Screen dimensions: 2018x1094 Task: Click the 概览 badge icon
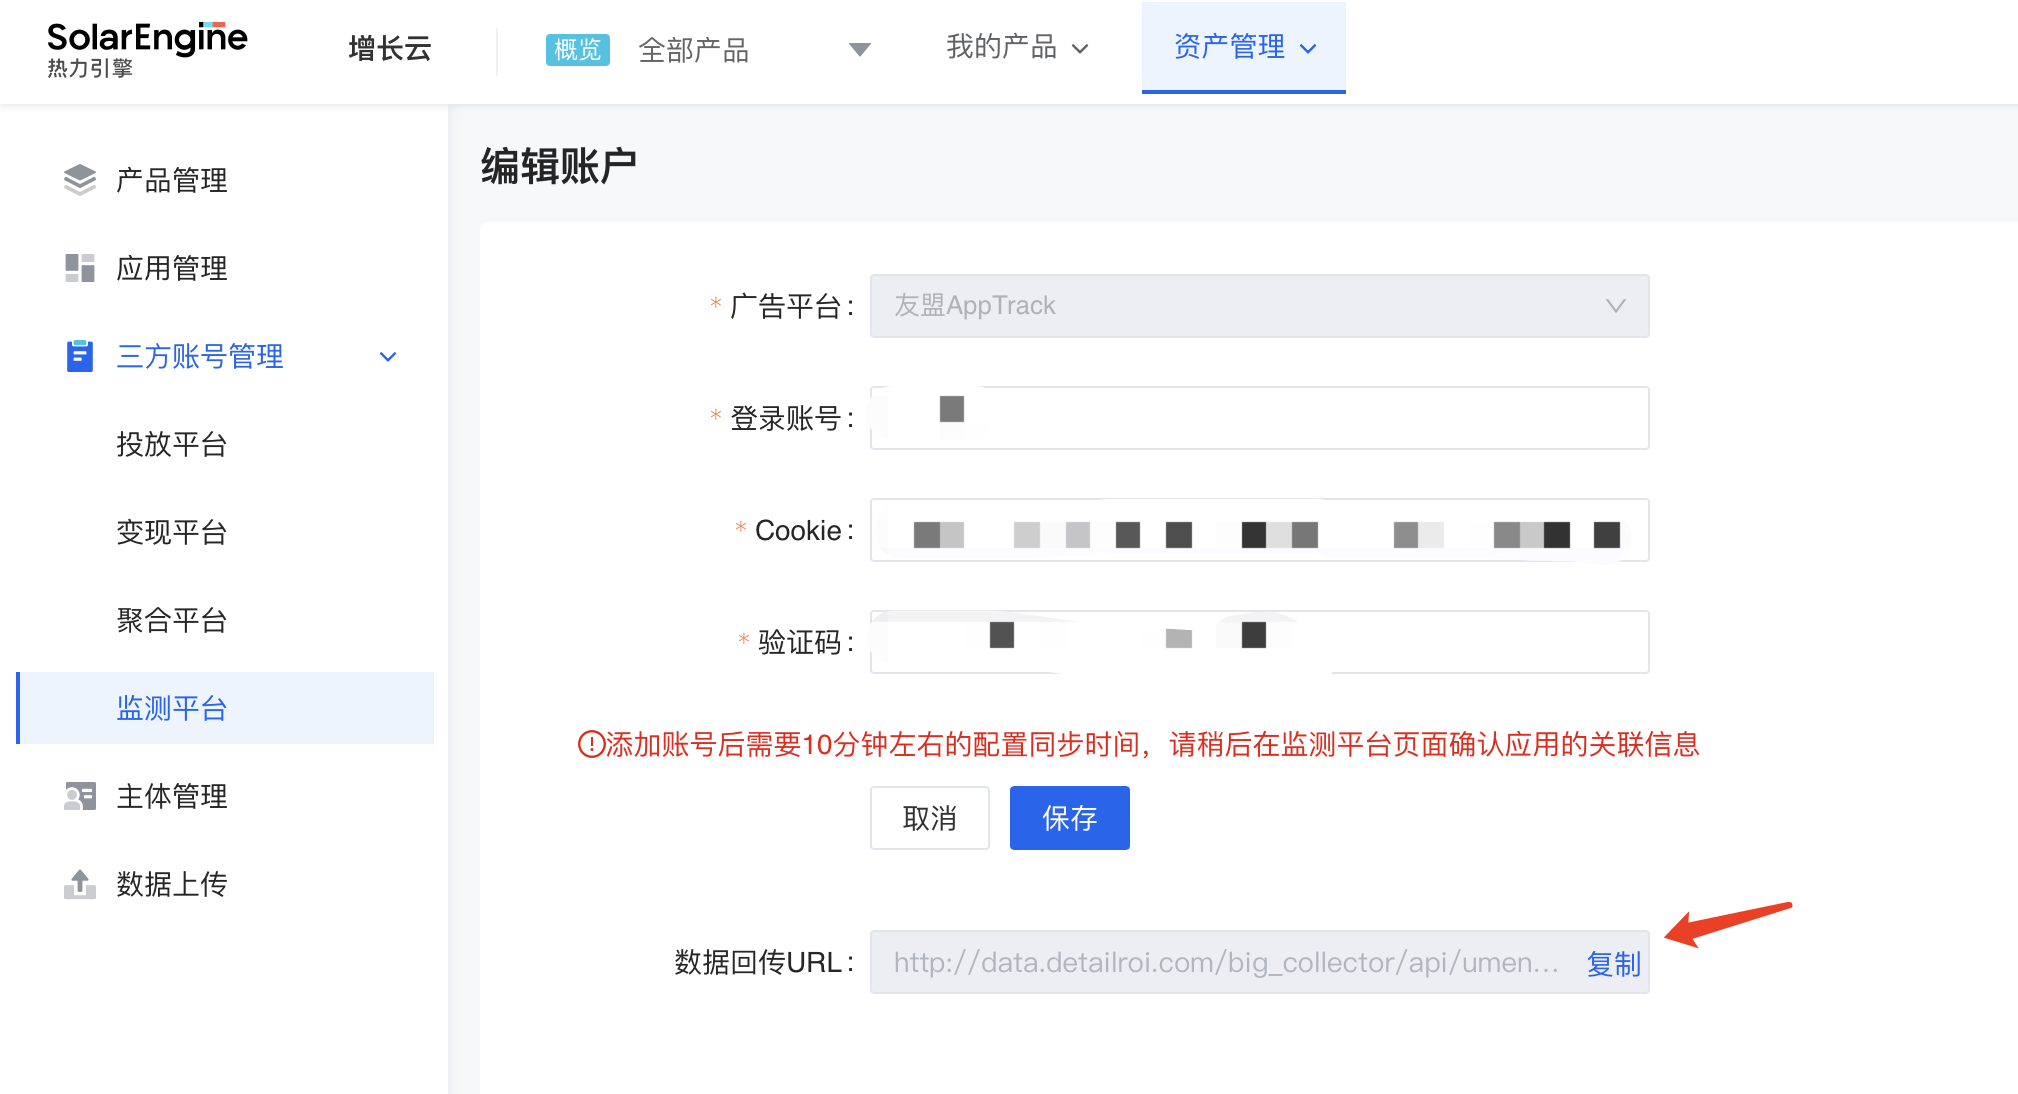click(577, 49)
